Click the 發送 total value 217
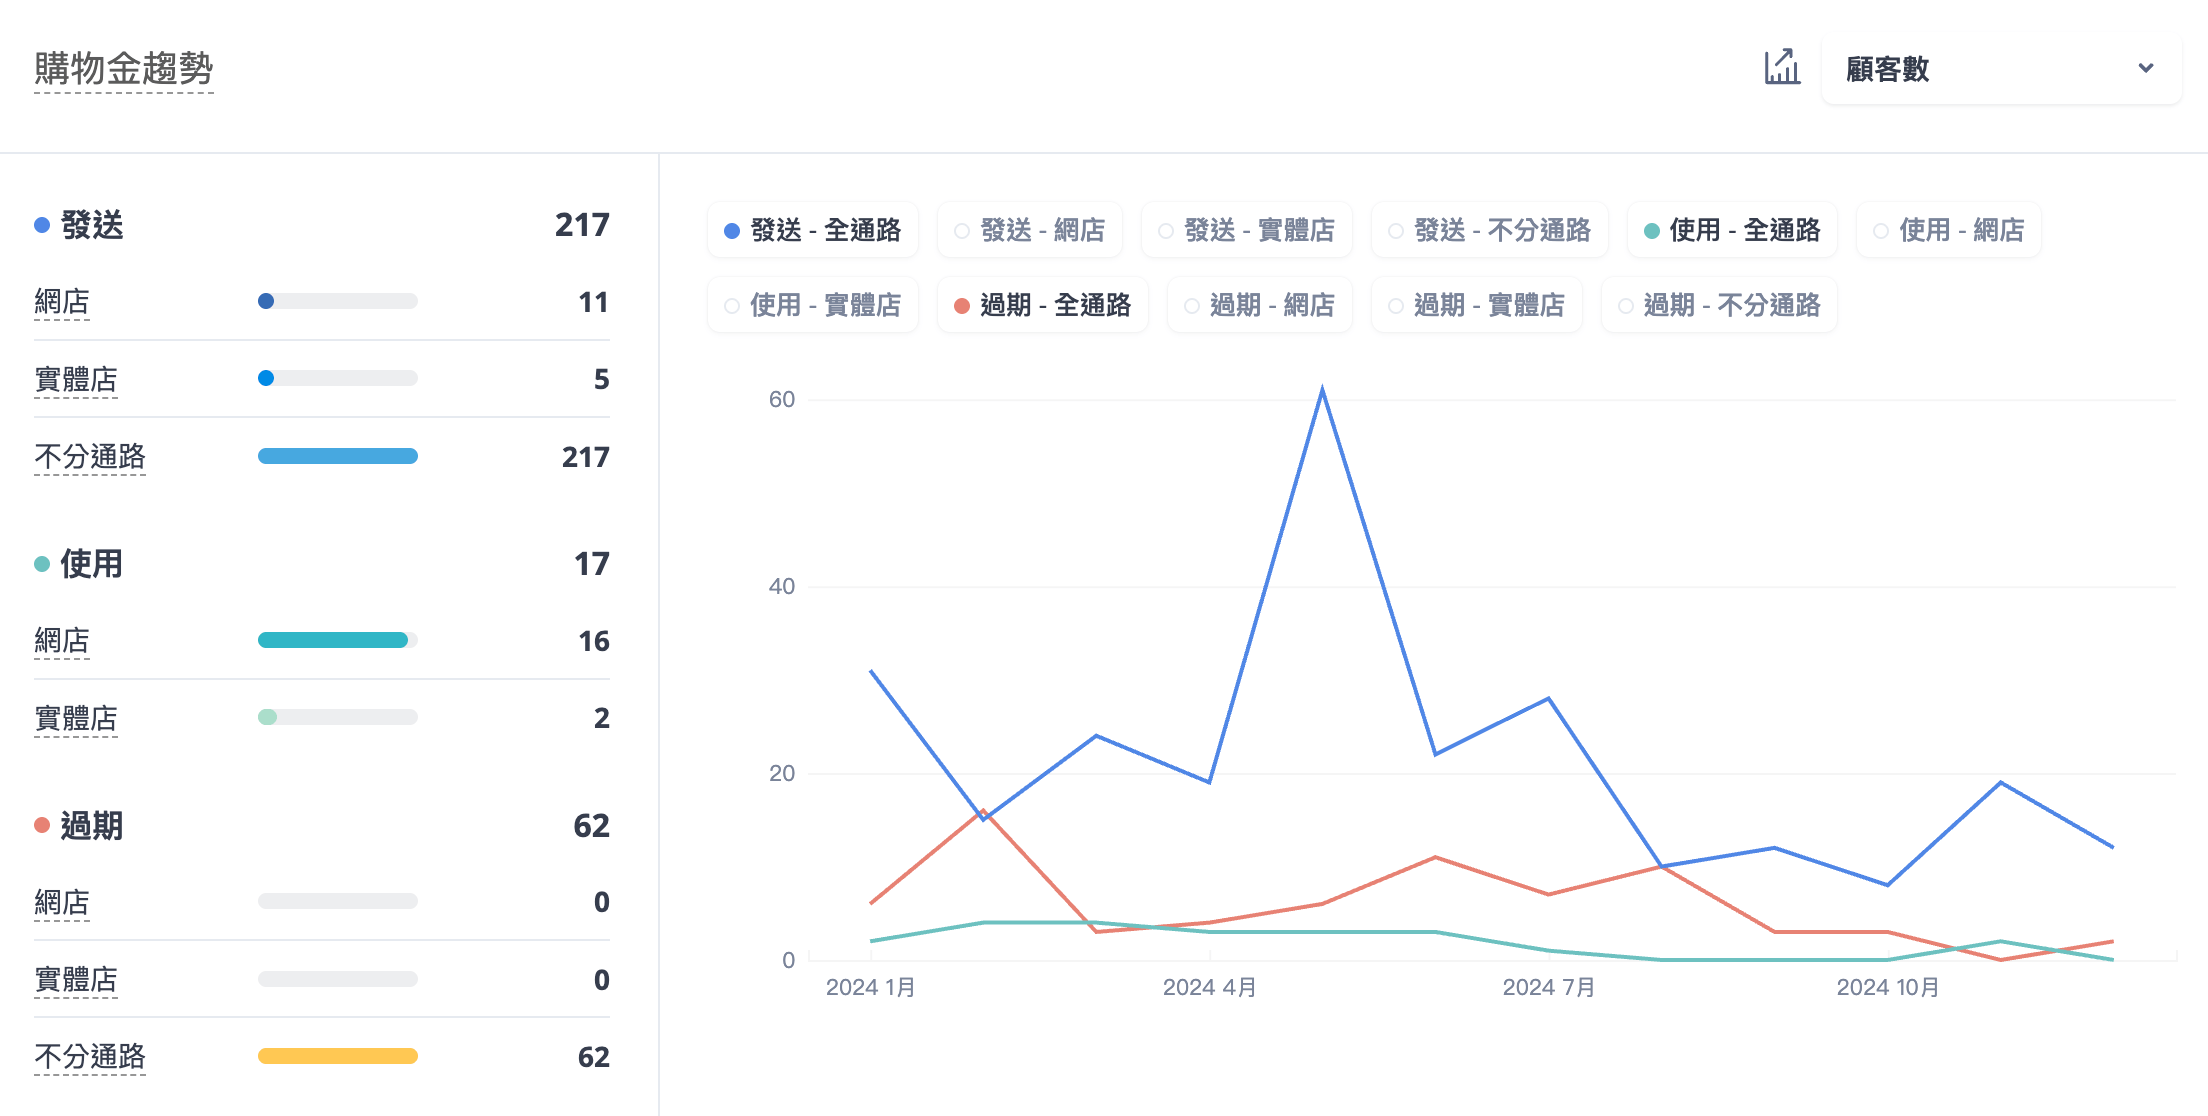The width and height of the screenshot is (2208, 1116). coord(582,225)
